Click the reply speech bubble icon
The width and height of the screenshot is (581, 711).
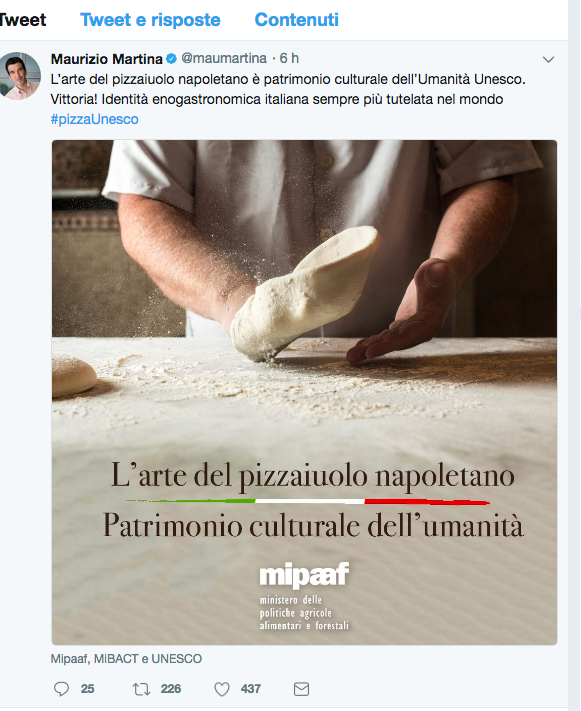tap(61, 689)
